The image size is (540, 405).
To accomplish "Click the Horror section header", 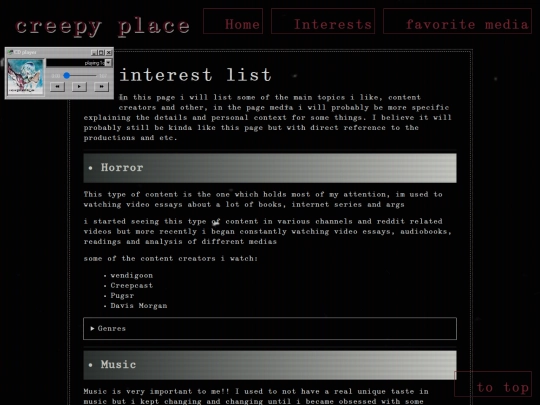I will coord(270,168).
